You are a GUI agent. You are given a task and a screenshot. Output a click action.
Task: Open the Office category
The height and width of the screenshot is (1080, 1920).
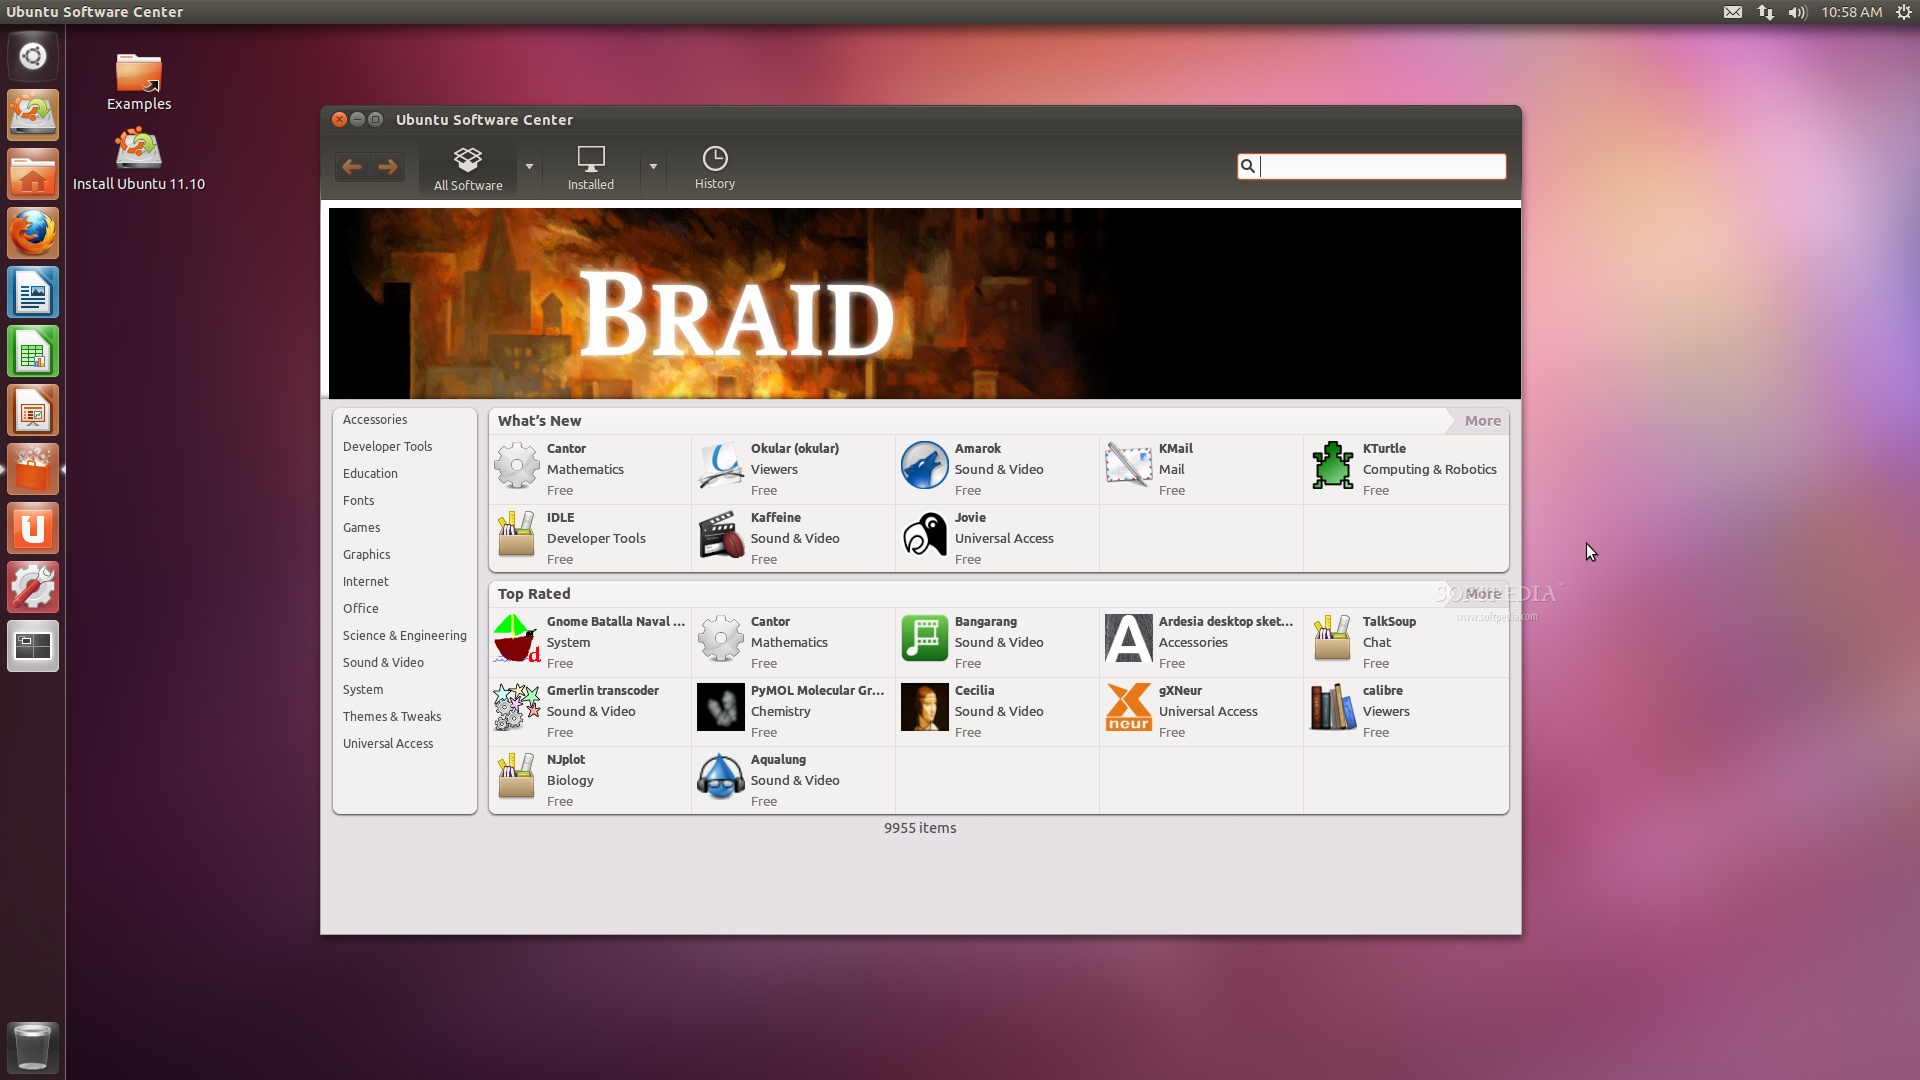click(360, 609)
